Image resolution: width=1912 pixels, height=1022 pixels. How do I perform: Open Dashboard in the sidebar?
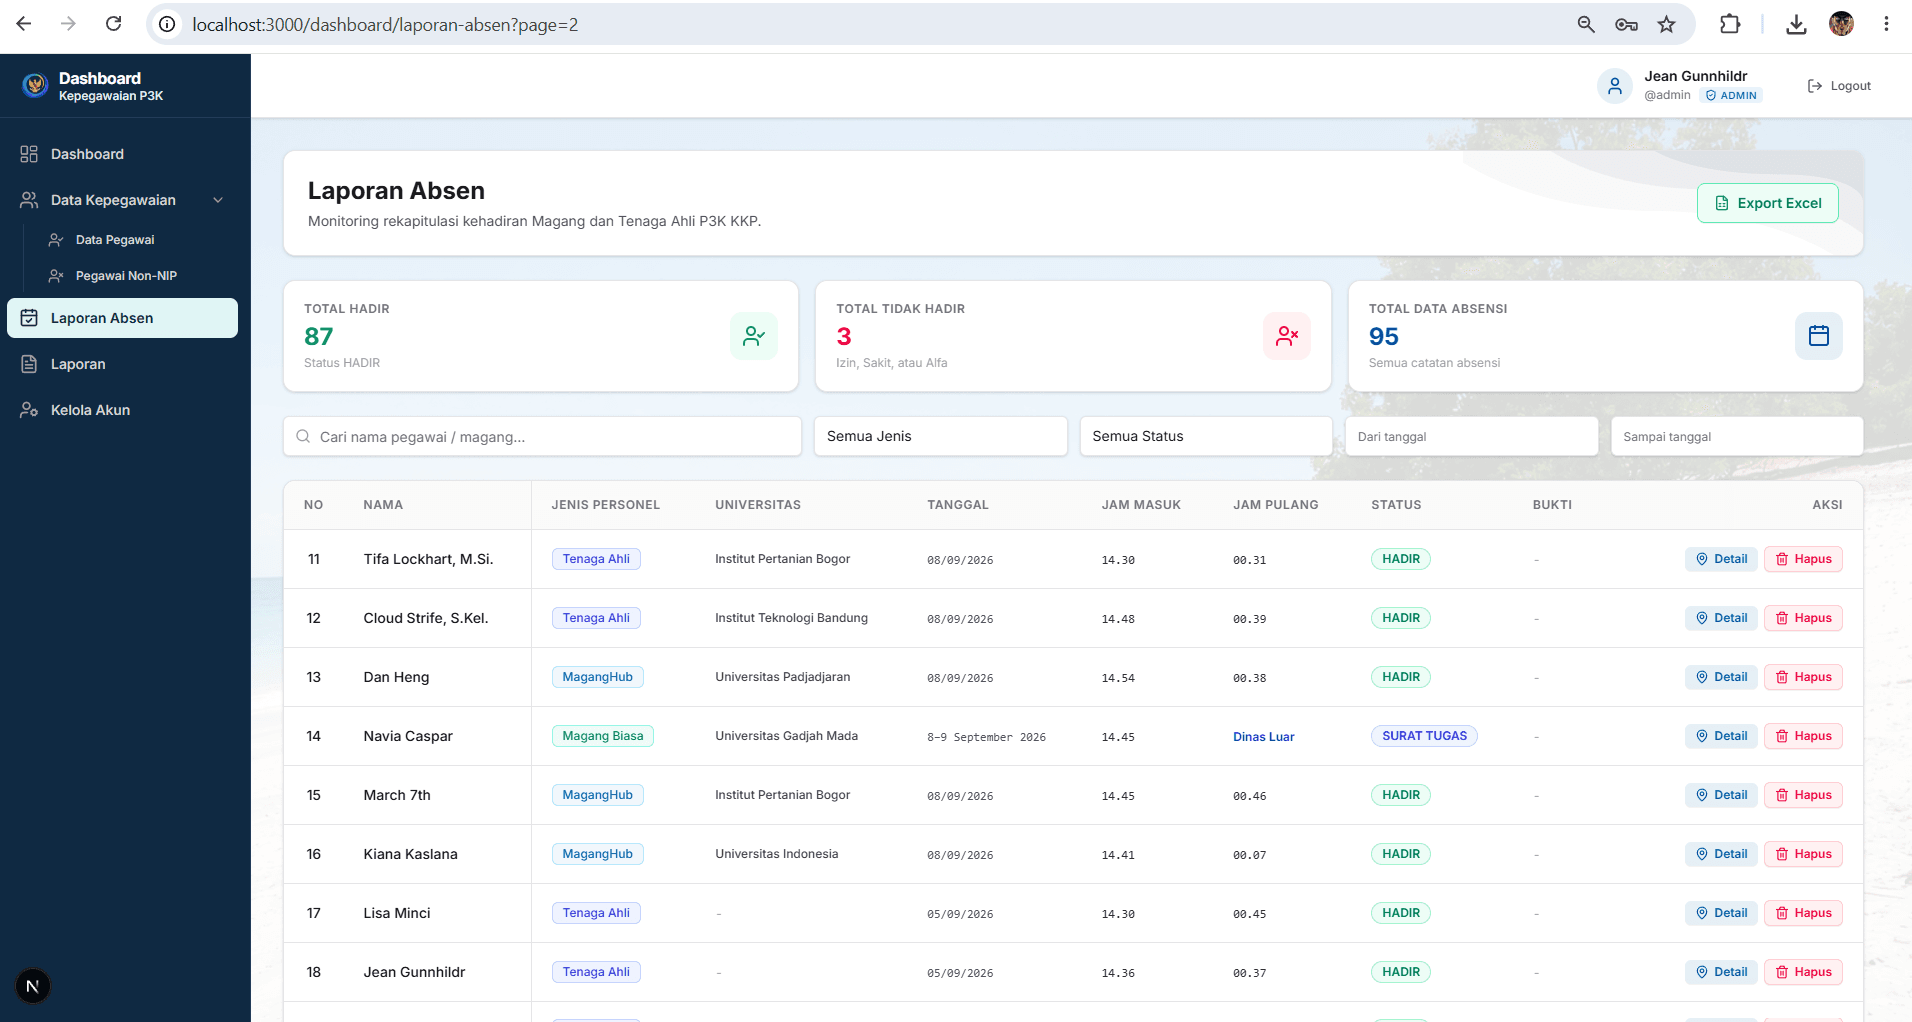[x=122, y=154]
